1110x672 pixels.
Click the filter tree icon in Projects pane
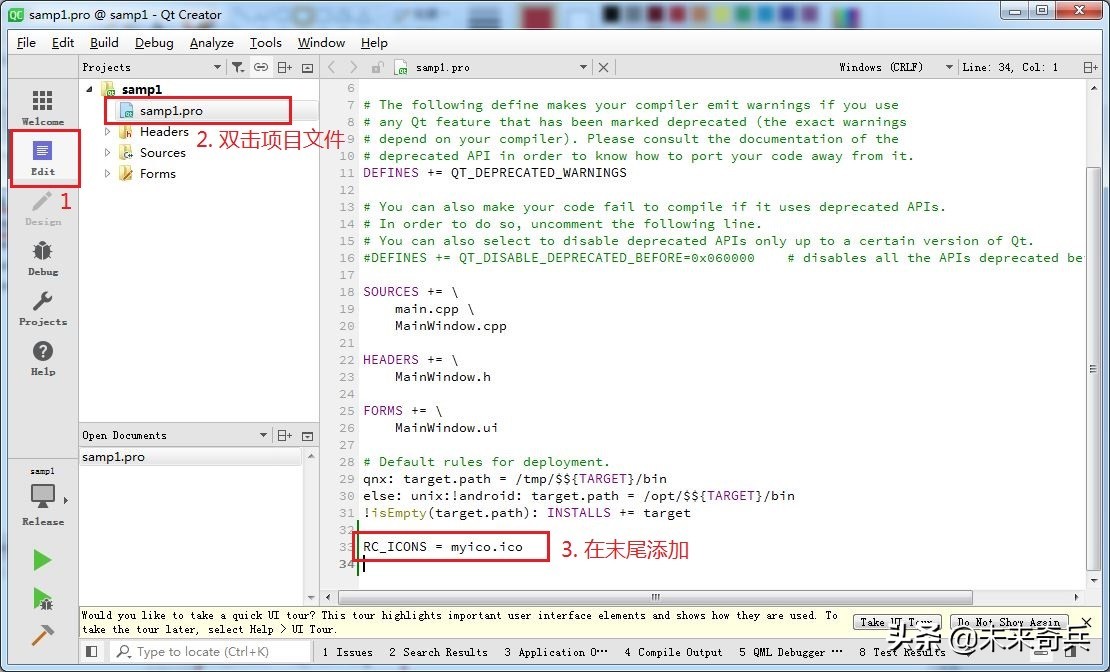(238, 67)
